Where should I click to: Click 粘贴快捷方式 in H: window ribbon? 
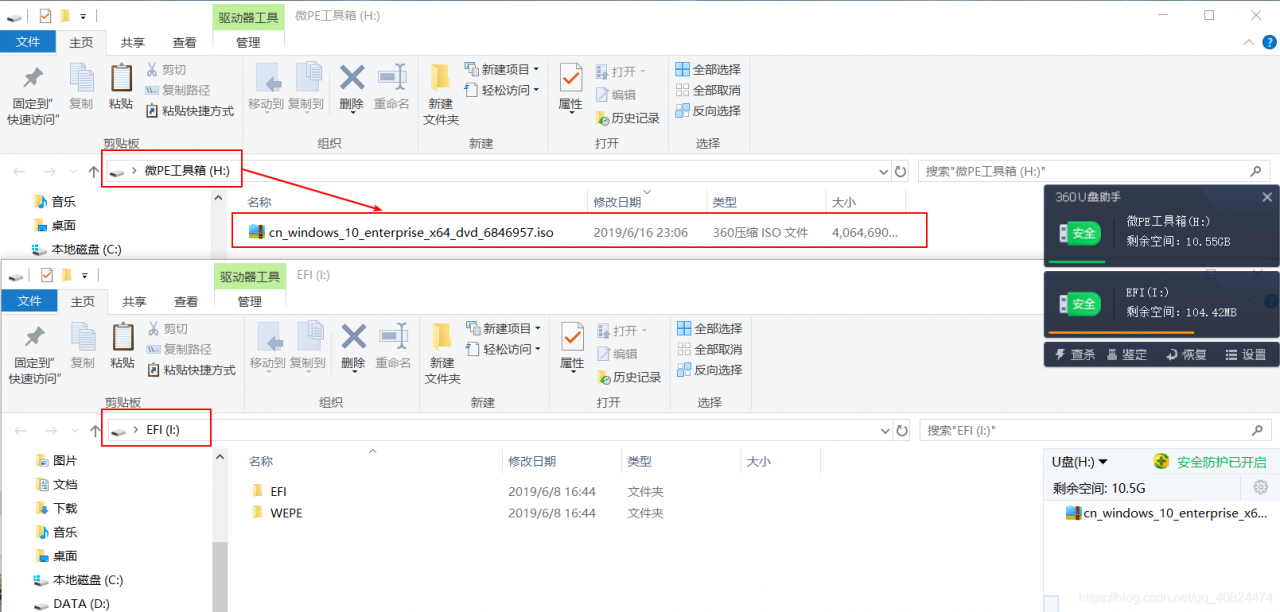[x=189, y=111]
